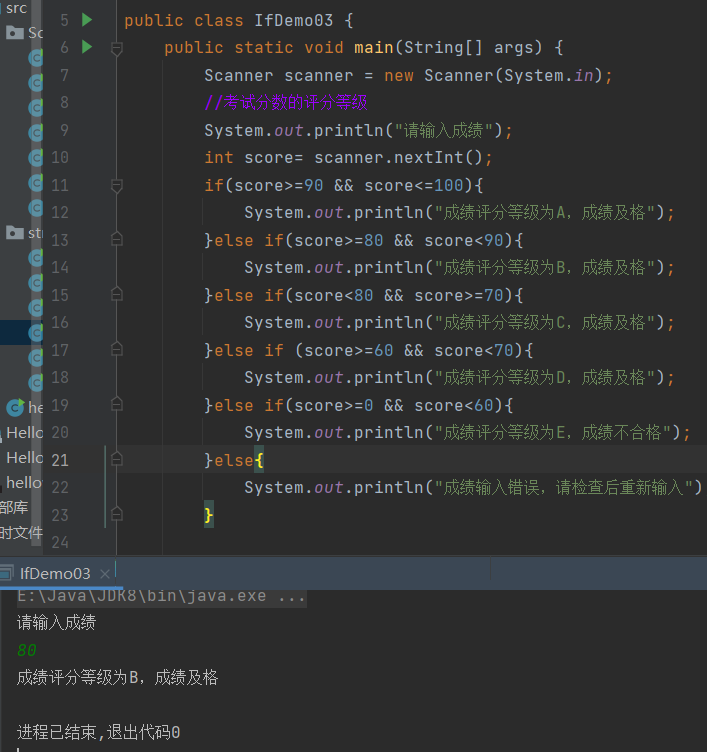Click string 成绩评分等级为B in line 14
Image resolution: width=707 pixels, height=752 pixels.
pos(505,268)
